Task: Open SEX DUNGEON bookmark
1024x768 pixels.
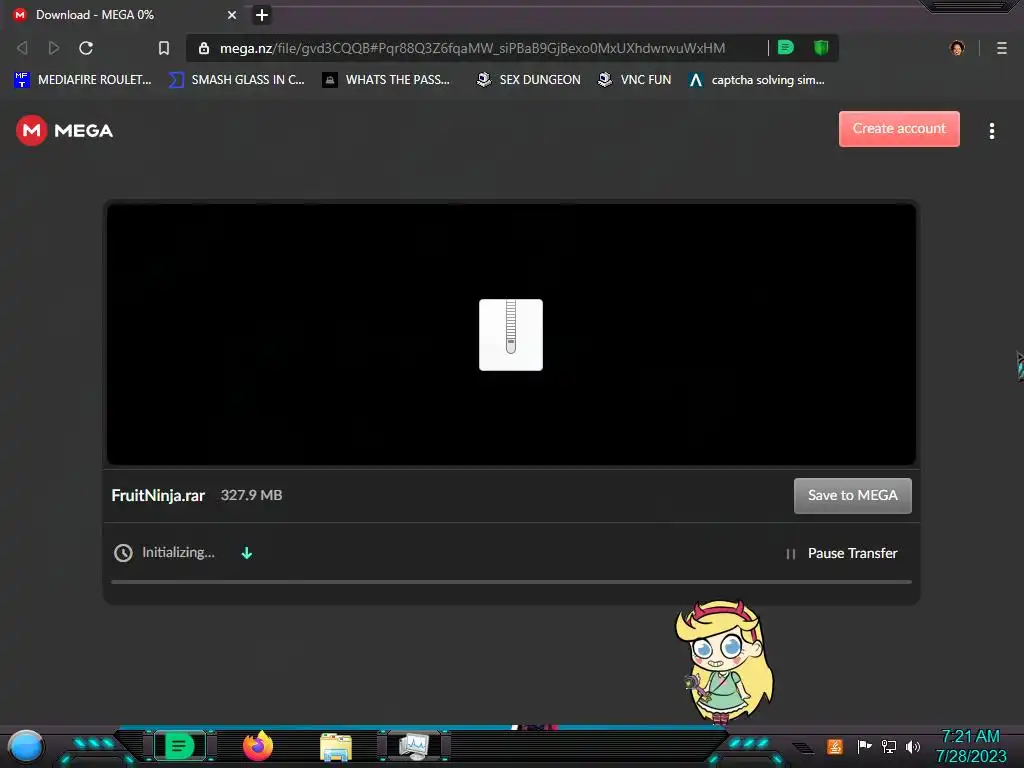Action: [x=528, y=80]
